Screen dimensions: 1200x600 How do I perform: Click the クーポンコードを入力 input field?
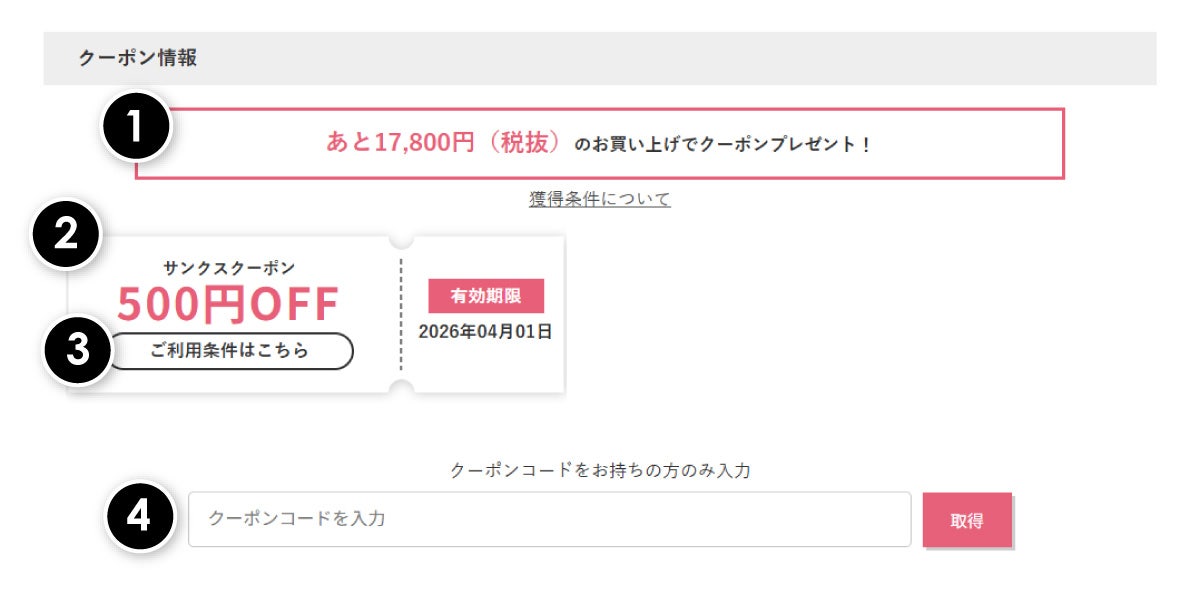coord(550,519)
